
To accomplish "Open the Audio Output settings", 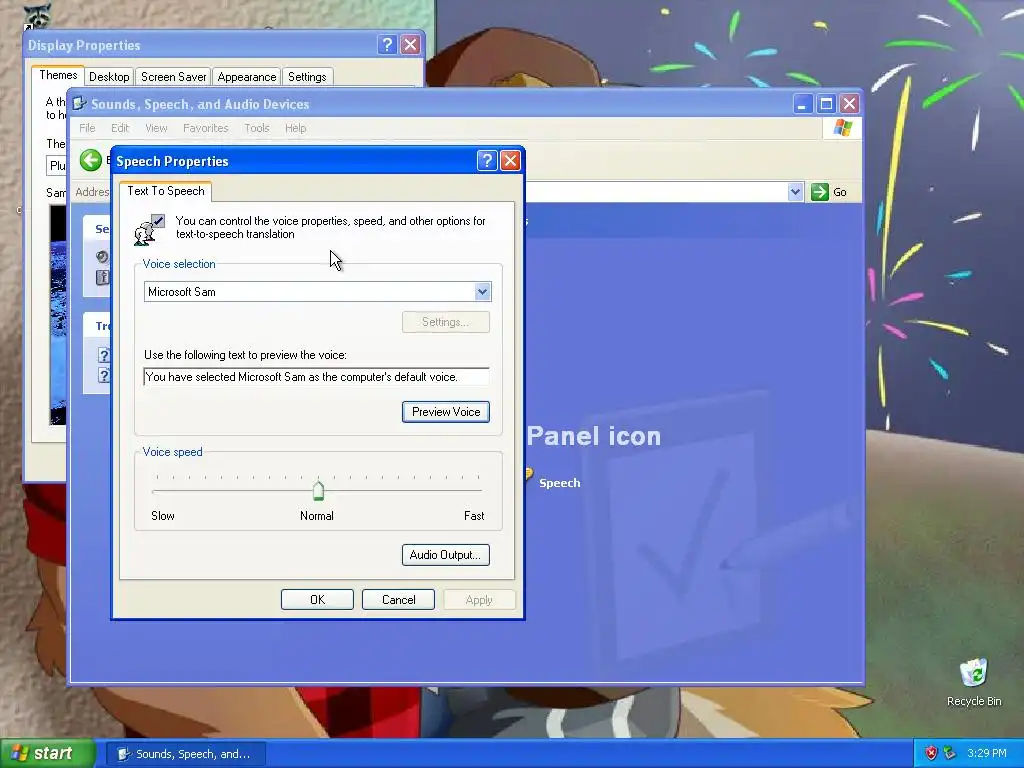I will point(445,555).
